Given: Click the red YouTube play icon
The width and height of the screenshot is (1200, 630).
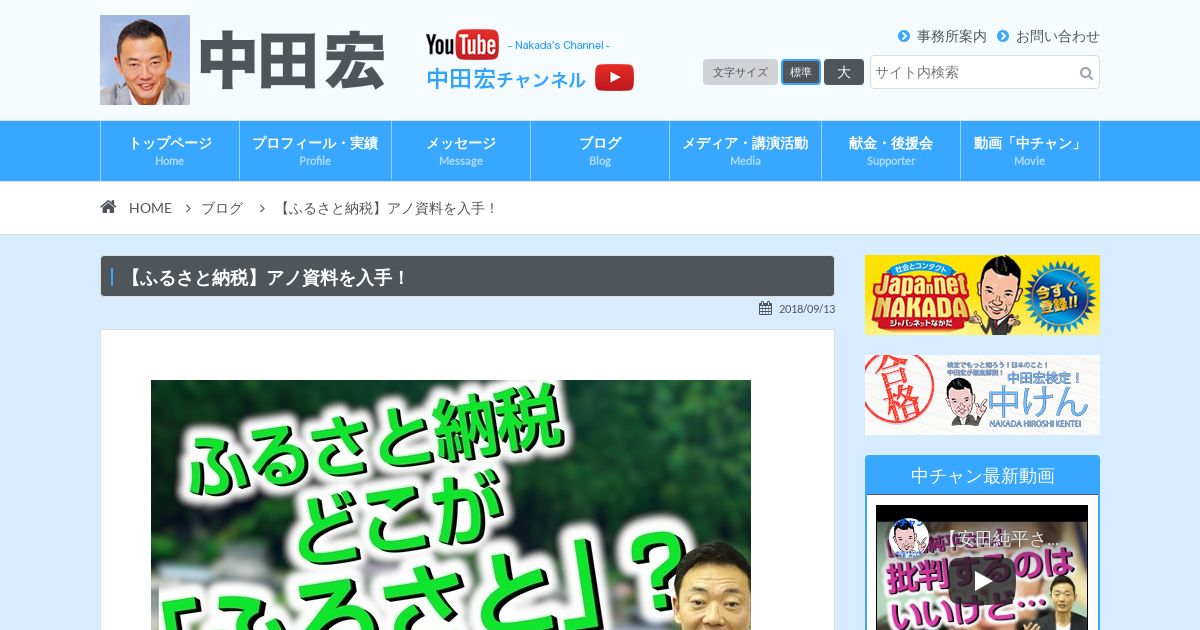Looking at the screenshot, I should coord(614,78).
